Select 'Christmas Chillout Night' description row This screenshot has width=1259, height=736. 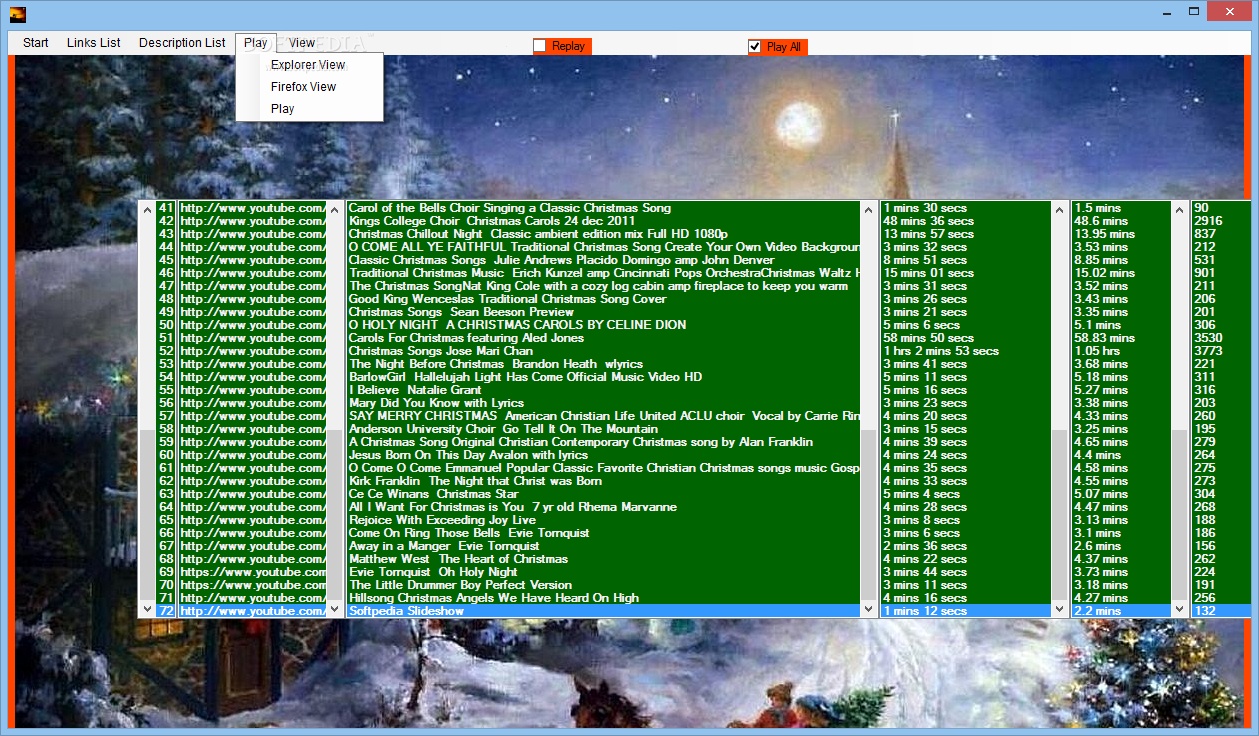tap(603, 234)
